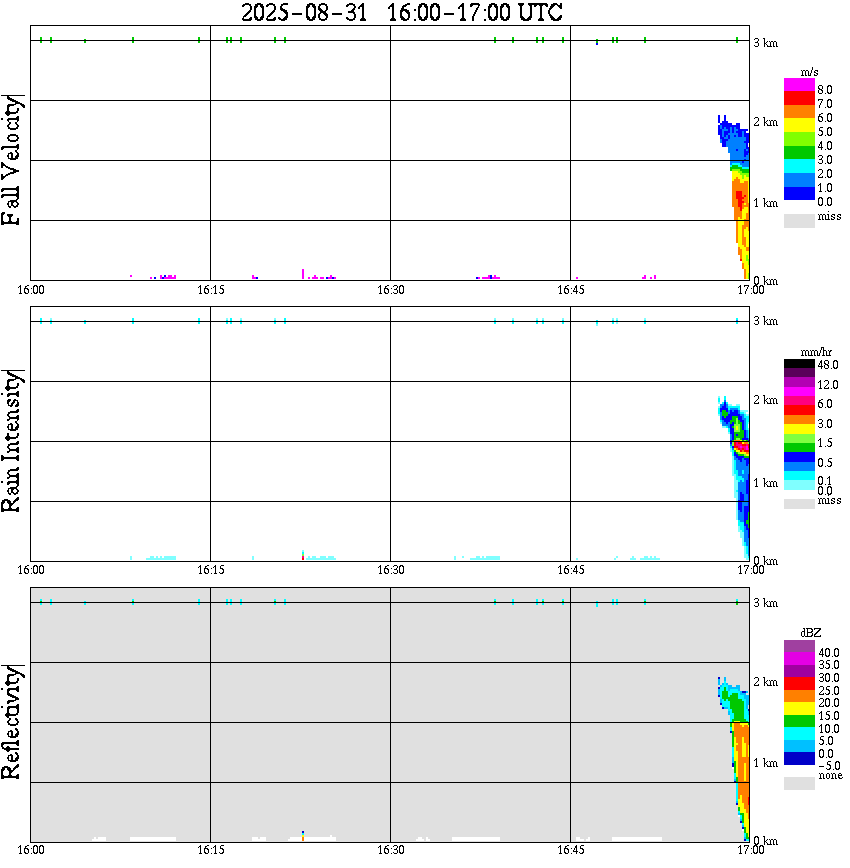Screen dimensions: 850x868
Task: Select the pink swatch in the mm/hr legend
Action: [x=799, y=401]
